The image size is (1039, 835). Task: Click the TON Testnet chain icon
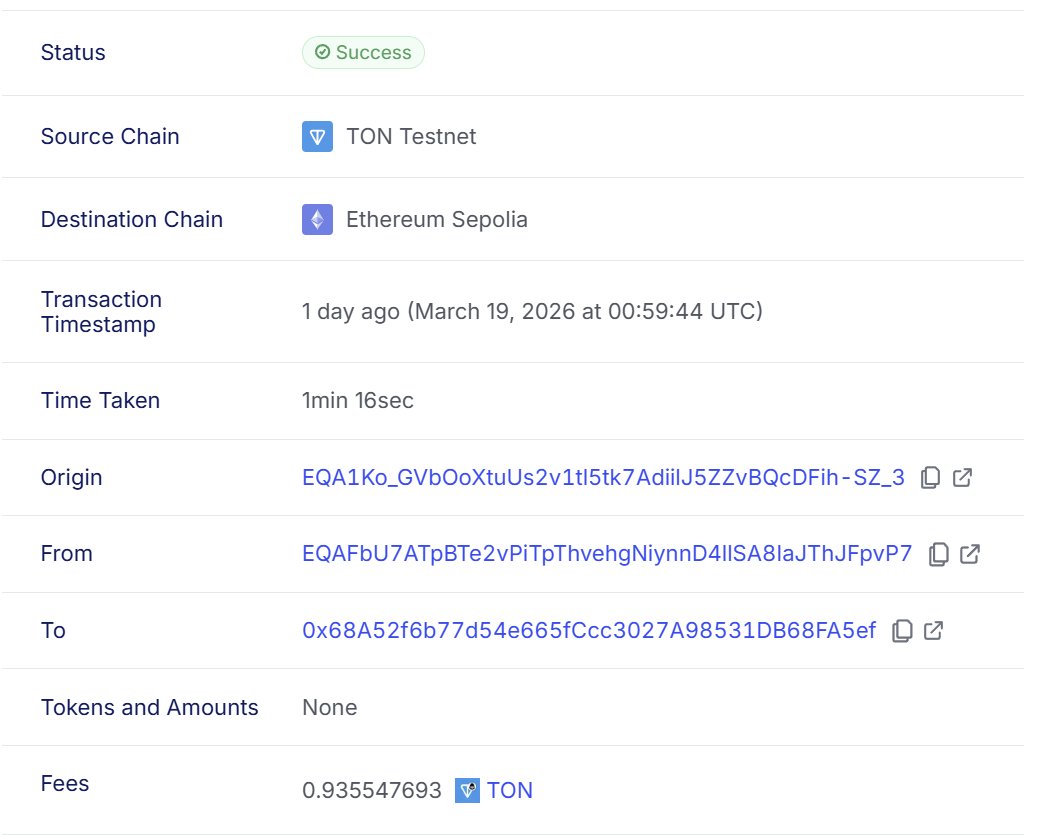(x=317, y=137)
